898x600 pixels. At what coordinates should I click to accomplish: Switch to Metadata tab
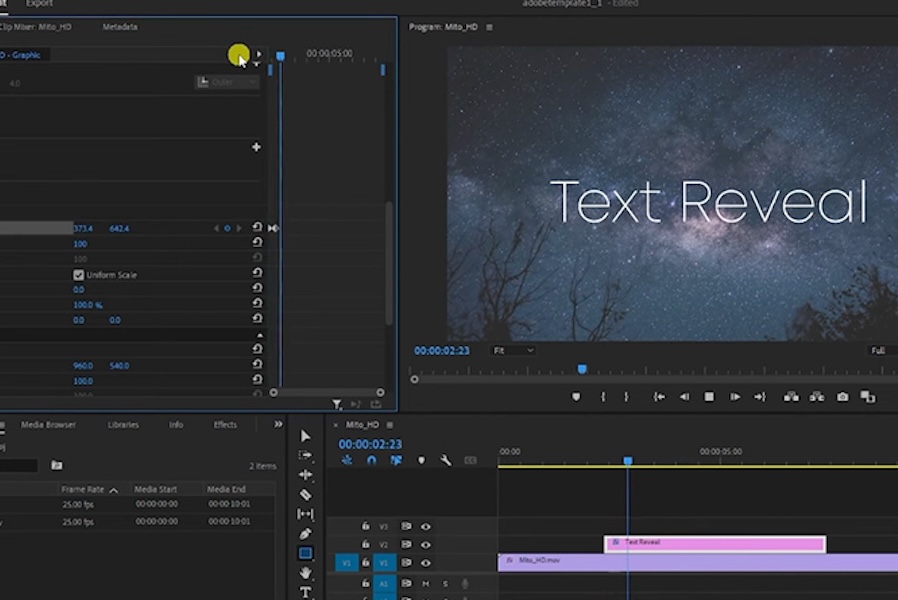point(120,27)
